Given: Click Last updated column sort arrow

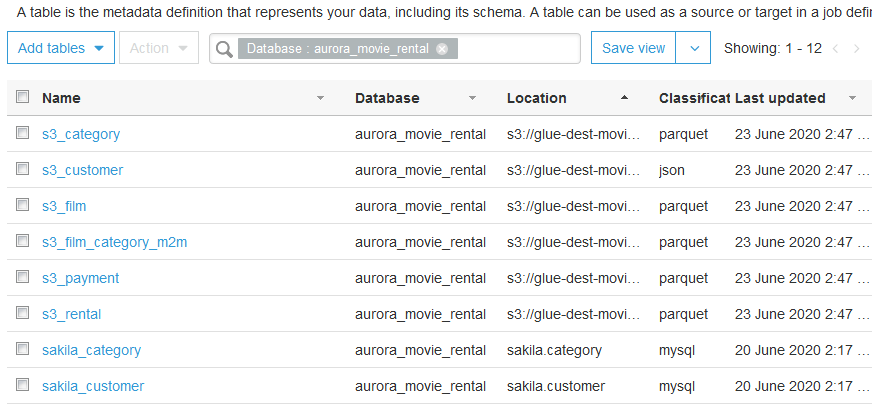Looking at the screenshot, I should click(852, 98).
